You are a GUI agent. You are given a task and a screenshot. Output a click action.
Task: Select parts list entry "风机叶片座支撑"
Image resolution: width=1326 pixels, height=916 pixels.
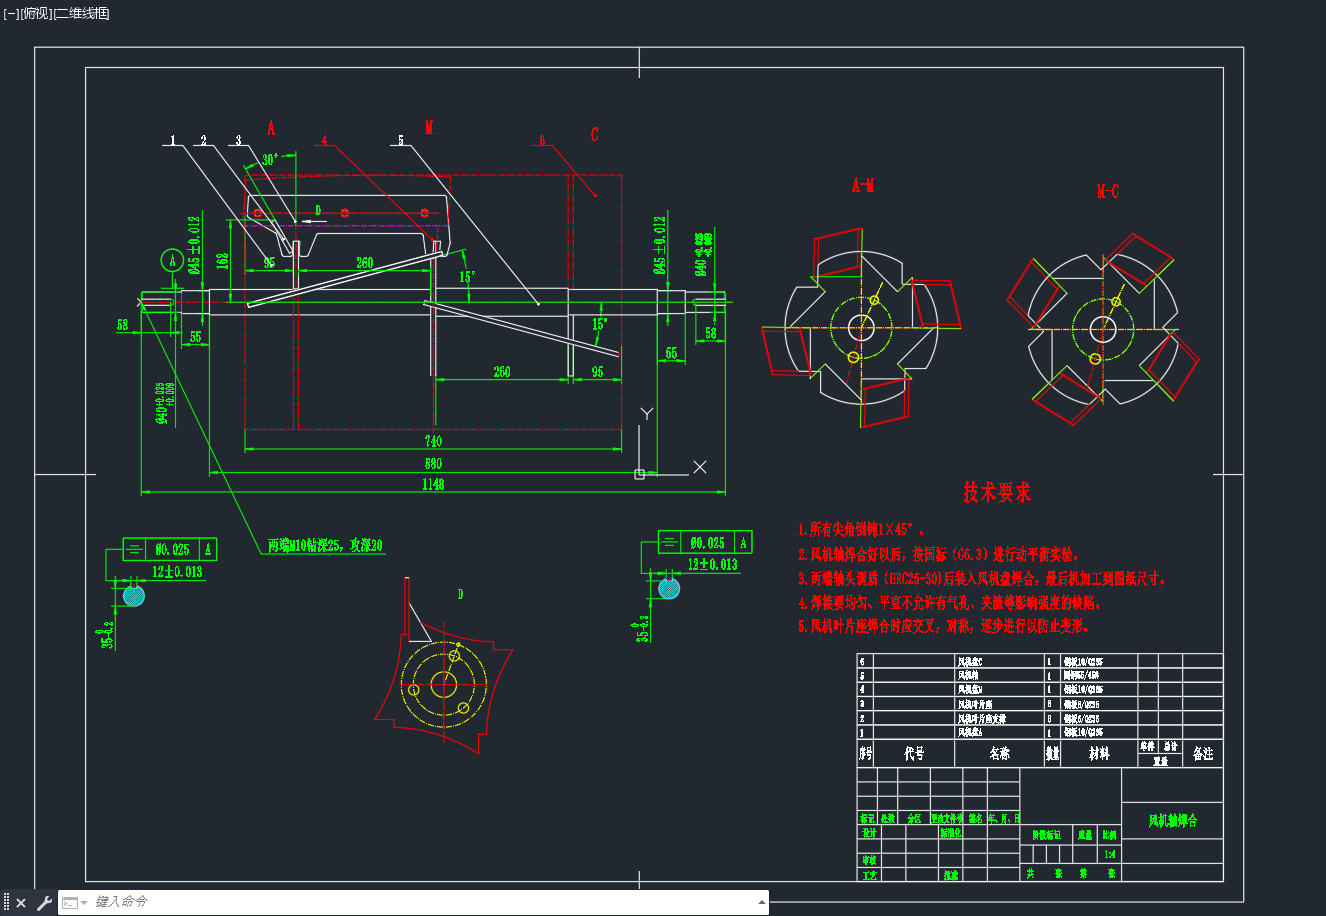(982, 719)
